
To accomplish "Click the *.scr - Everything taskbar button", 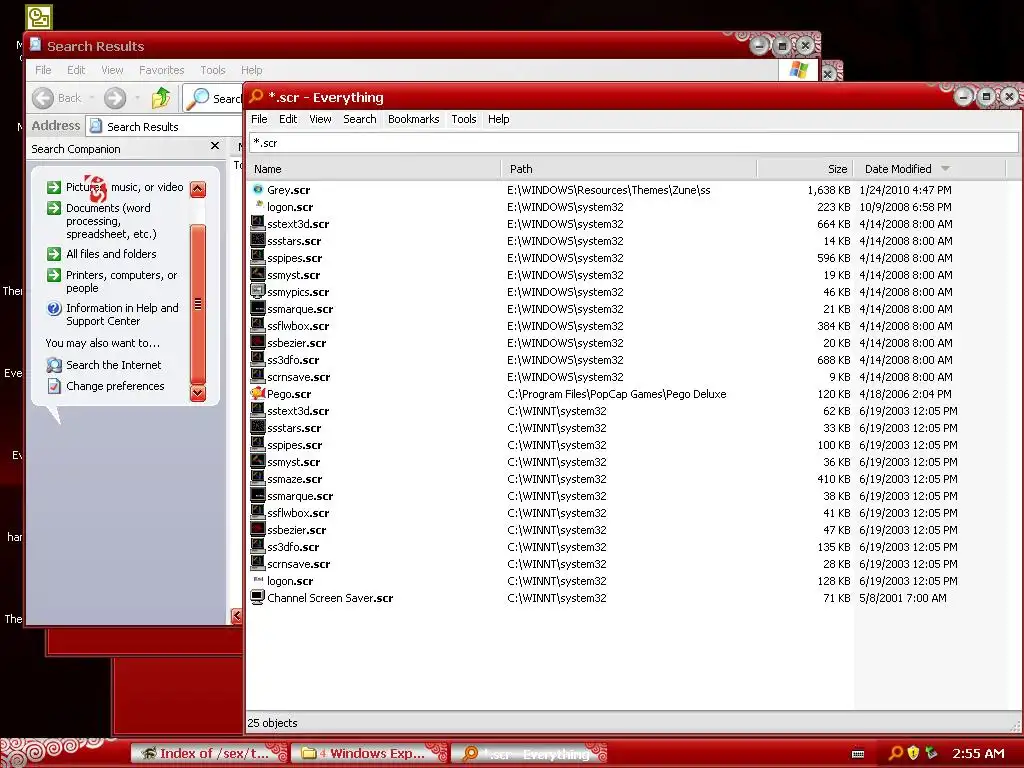I will tap(529, 753).
